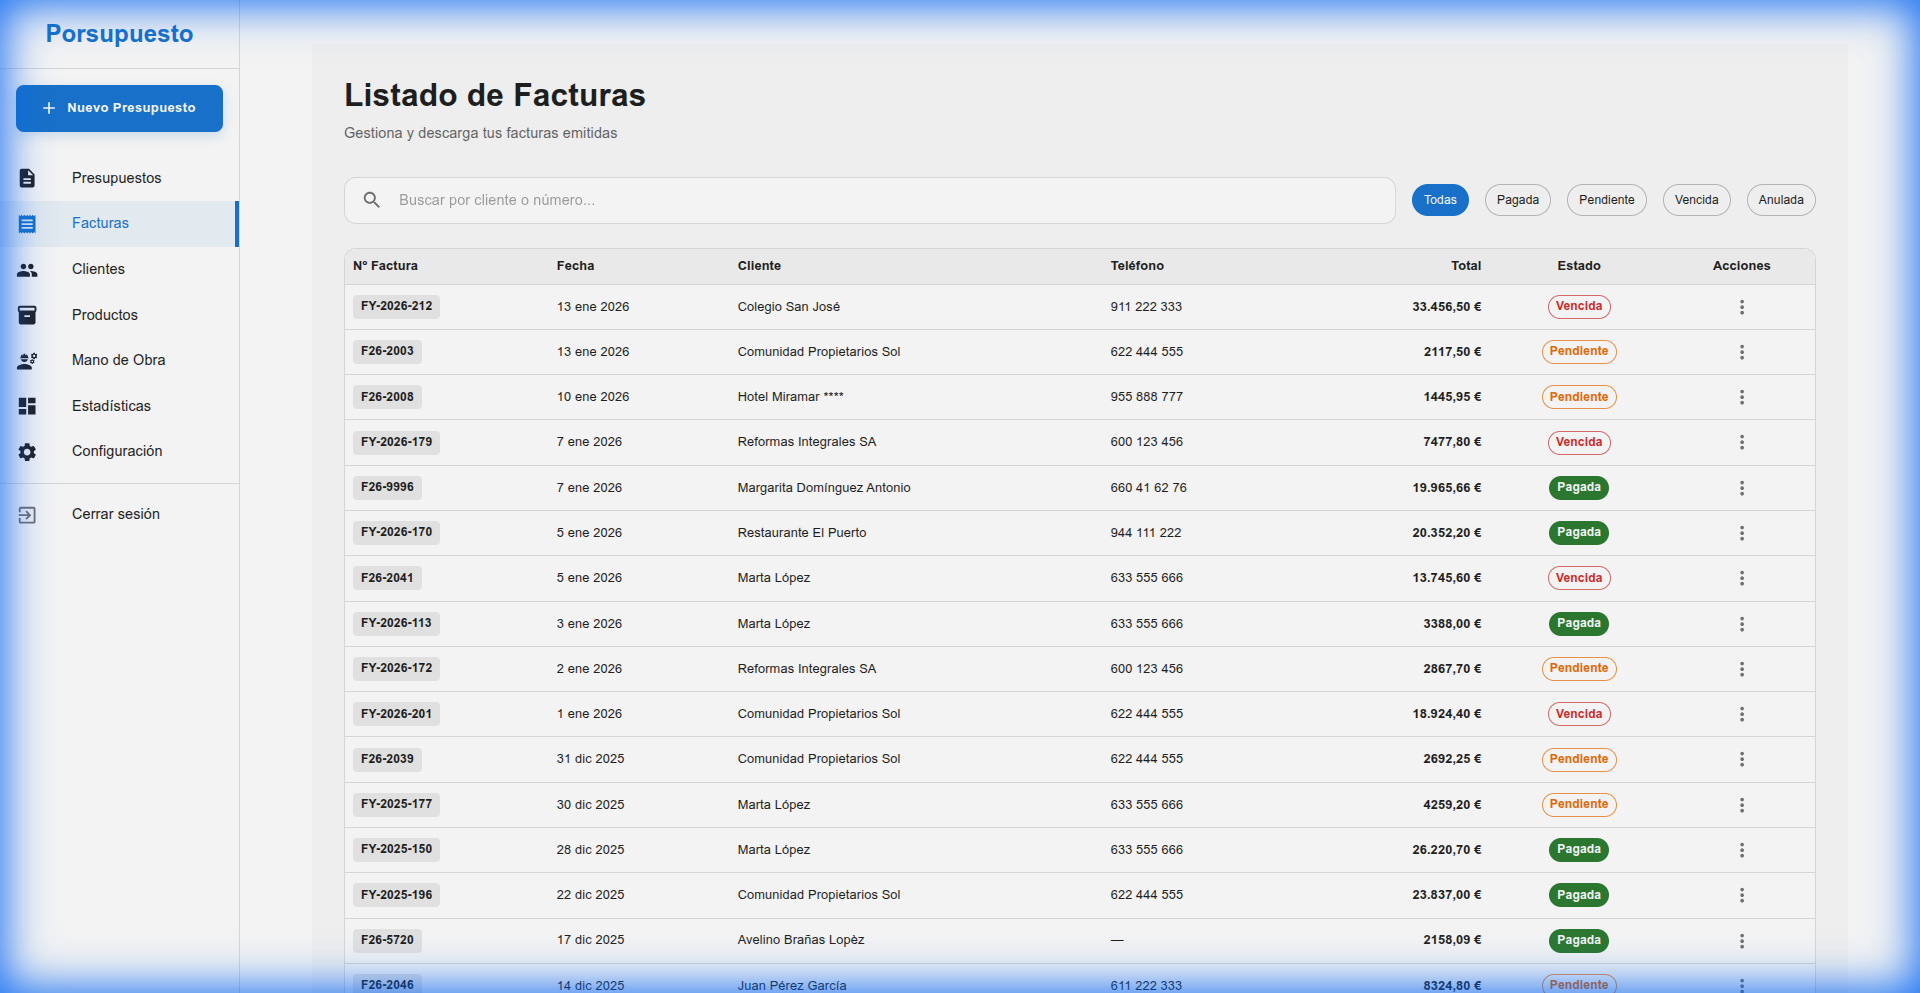
Task: Click the Mano de Obra worker icon
Action: pyautogui.click(x=27, y=361)
